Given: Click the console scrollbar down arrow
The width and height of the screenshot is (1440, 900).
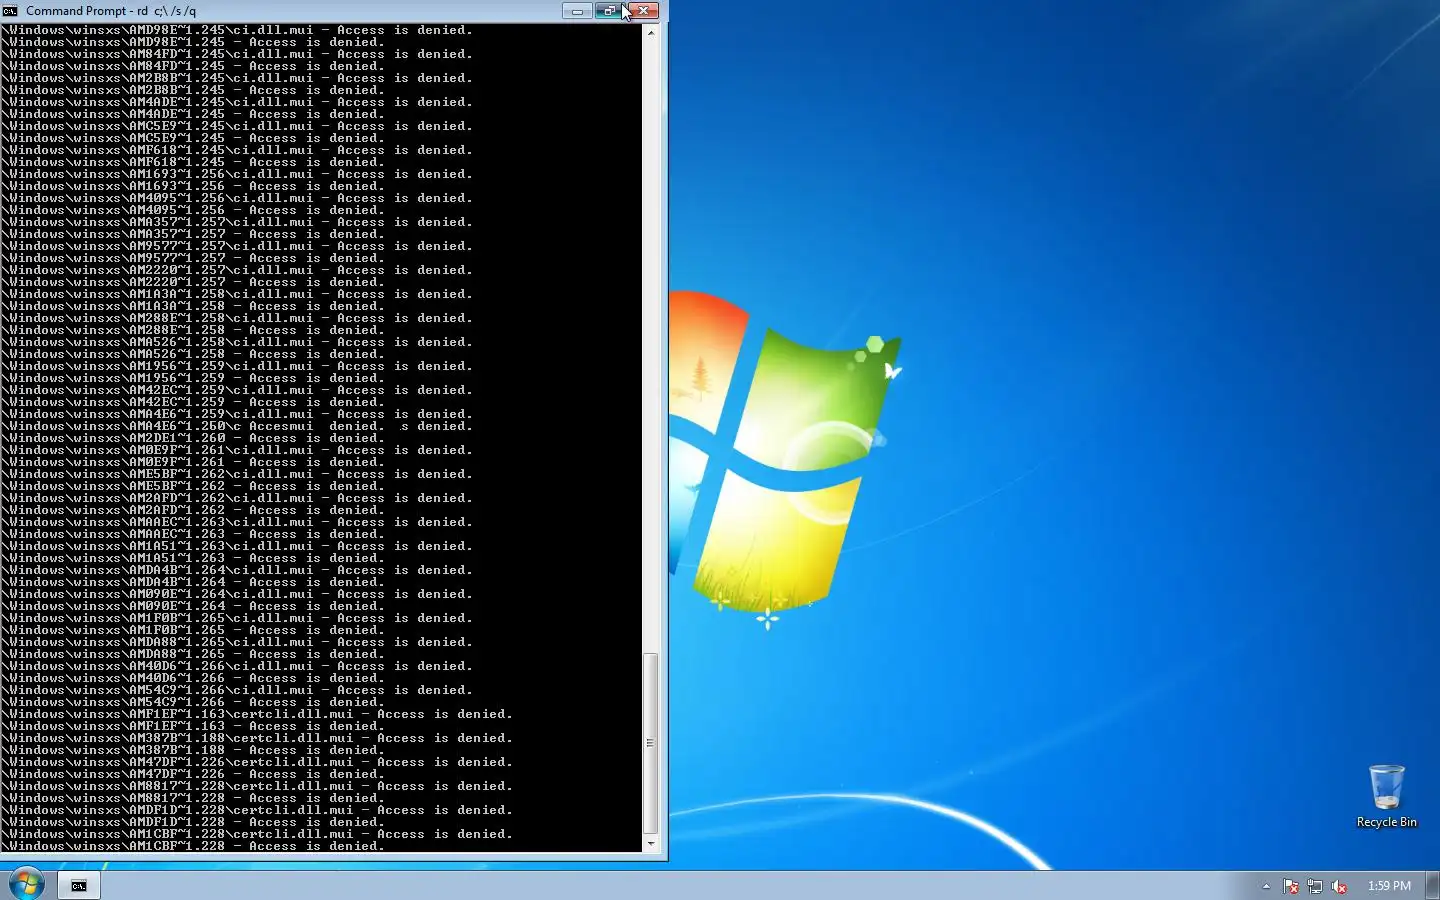Looking at the screenshot, I should coord(651,844).
